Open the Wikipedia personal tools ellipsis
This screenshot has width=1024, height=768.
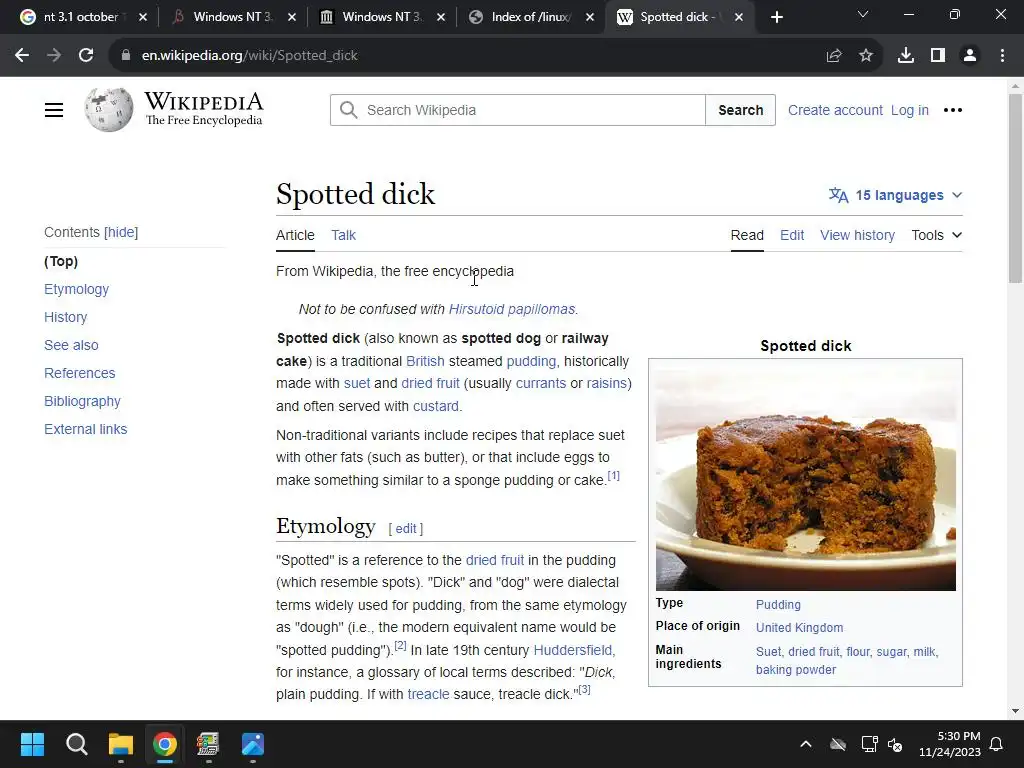coord(953,110)
